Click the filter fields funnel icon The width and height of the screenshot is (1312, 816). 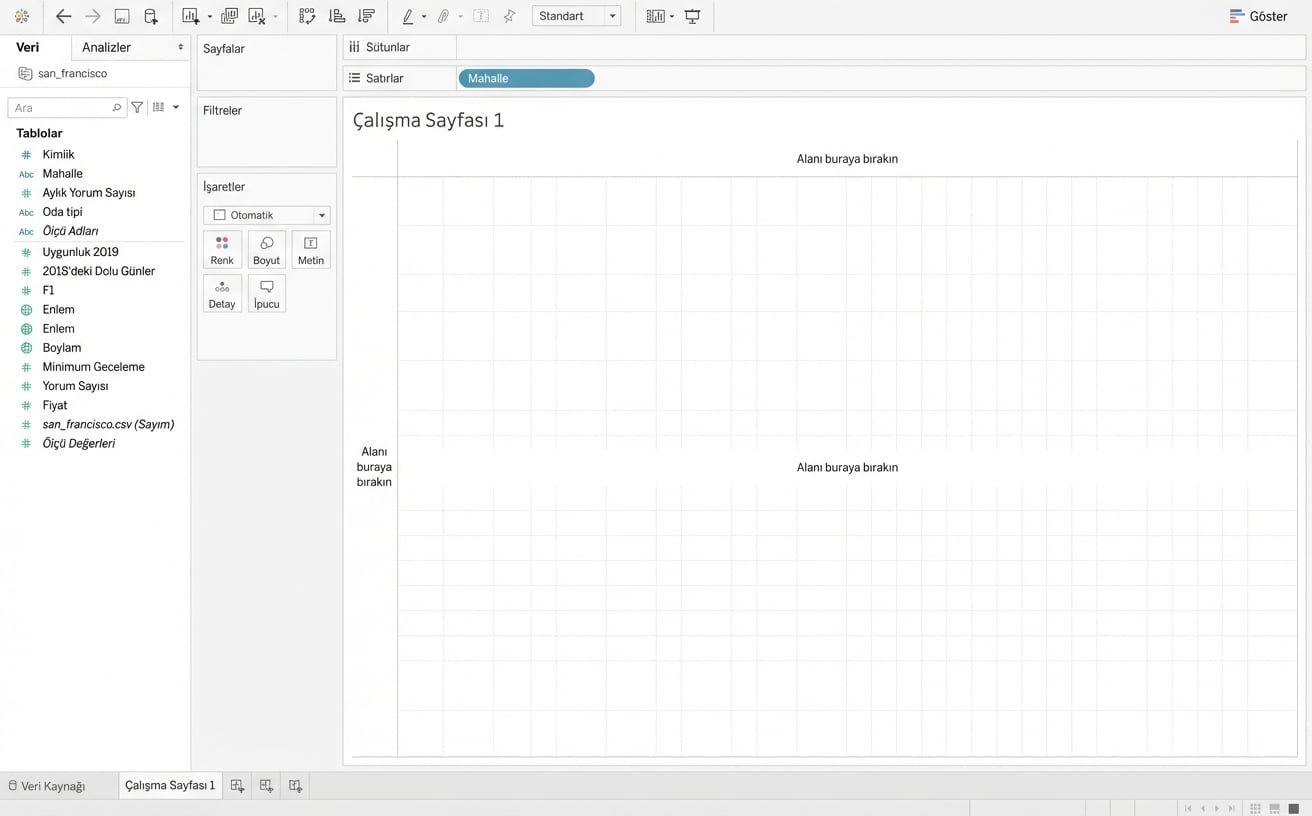[x=137, y=107]
